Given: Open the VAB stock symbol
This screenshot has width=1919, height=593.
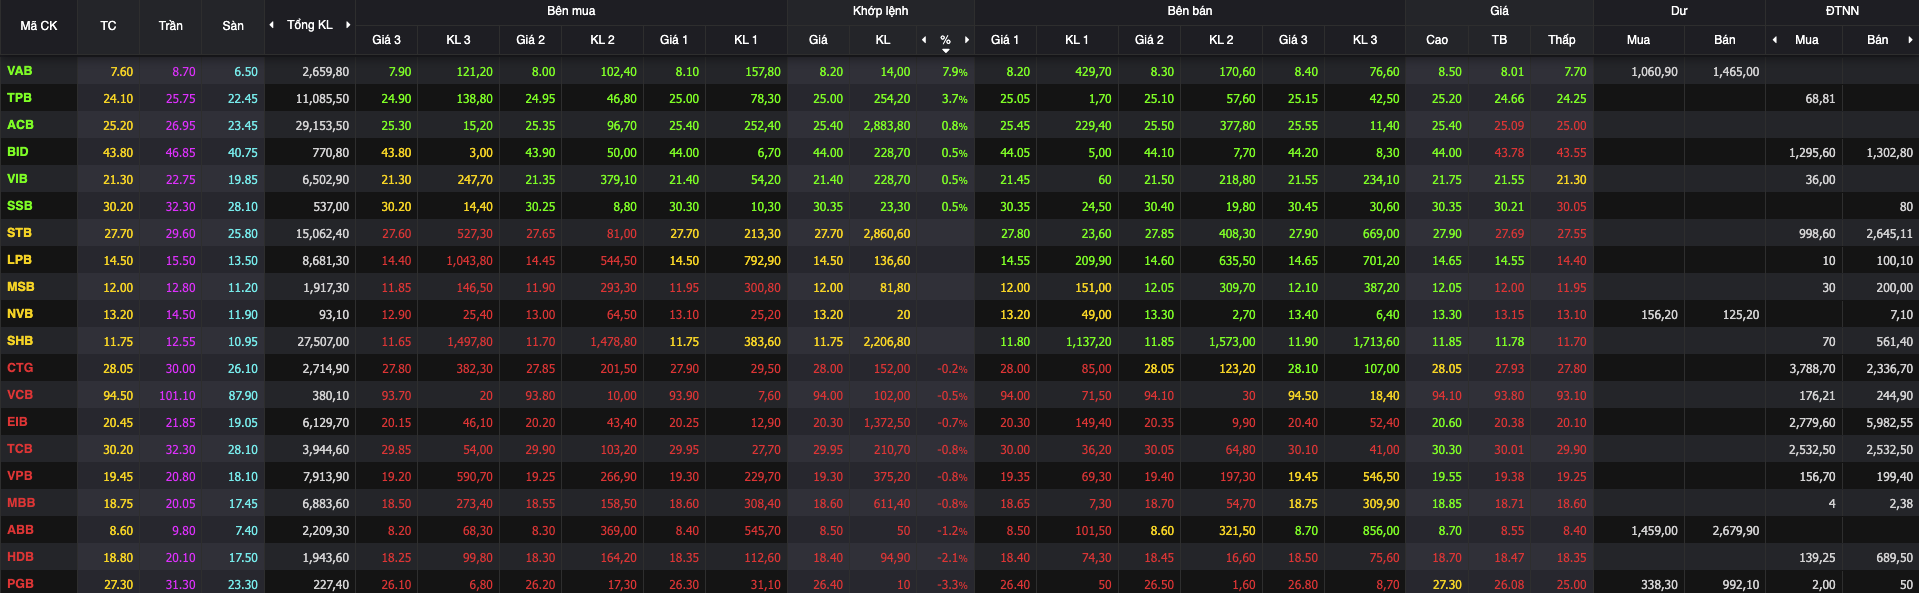Looking at the screenshot, I should click(20, 71).
